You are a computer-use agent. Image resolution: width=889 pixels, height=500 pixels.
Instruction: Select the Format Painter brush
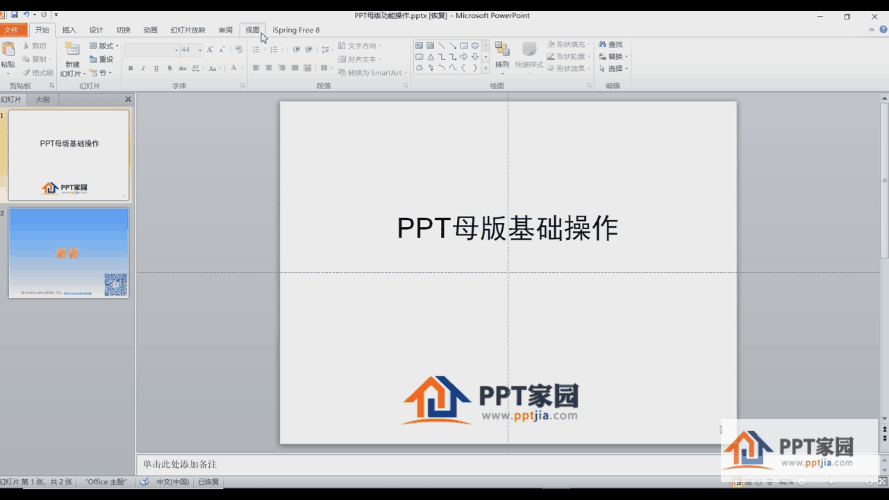(x=37, y=73)
